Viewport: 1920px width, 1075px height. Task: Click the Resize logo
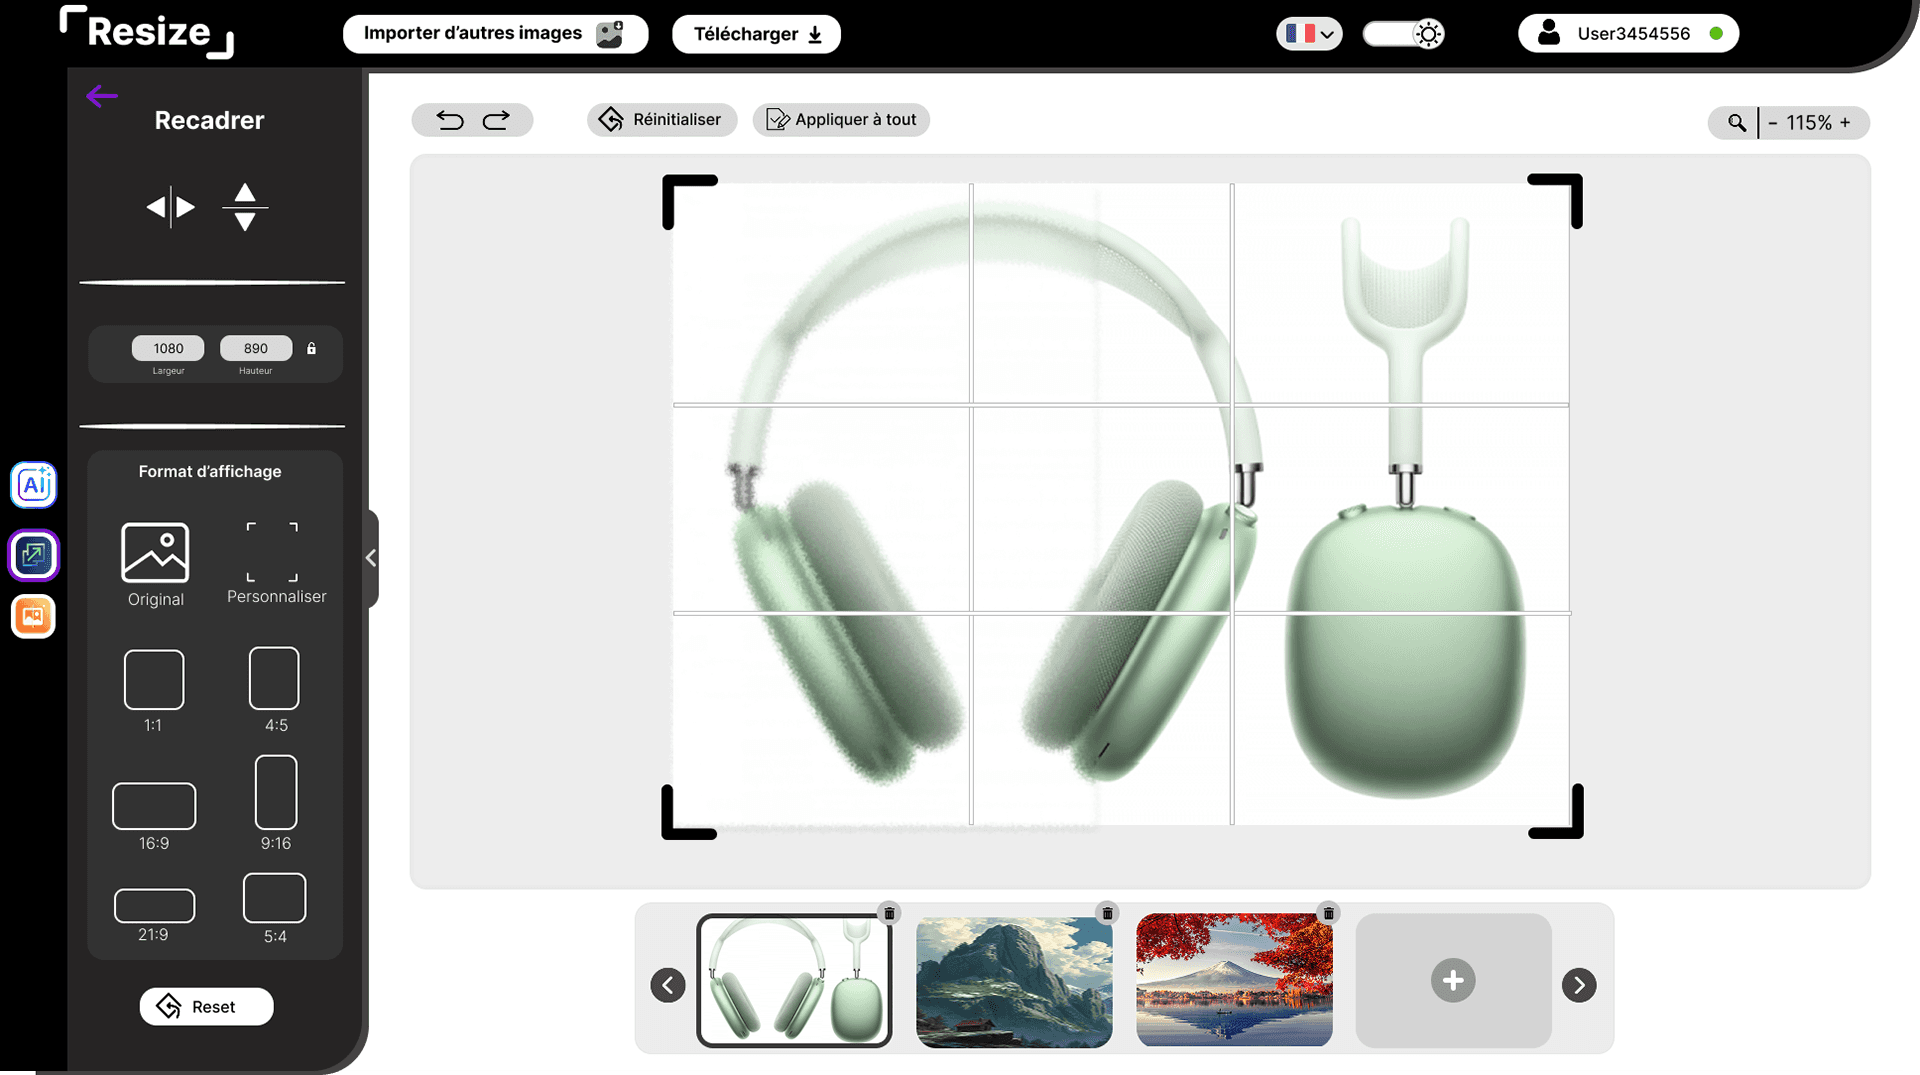(147, 32)
